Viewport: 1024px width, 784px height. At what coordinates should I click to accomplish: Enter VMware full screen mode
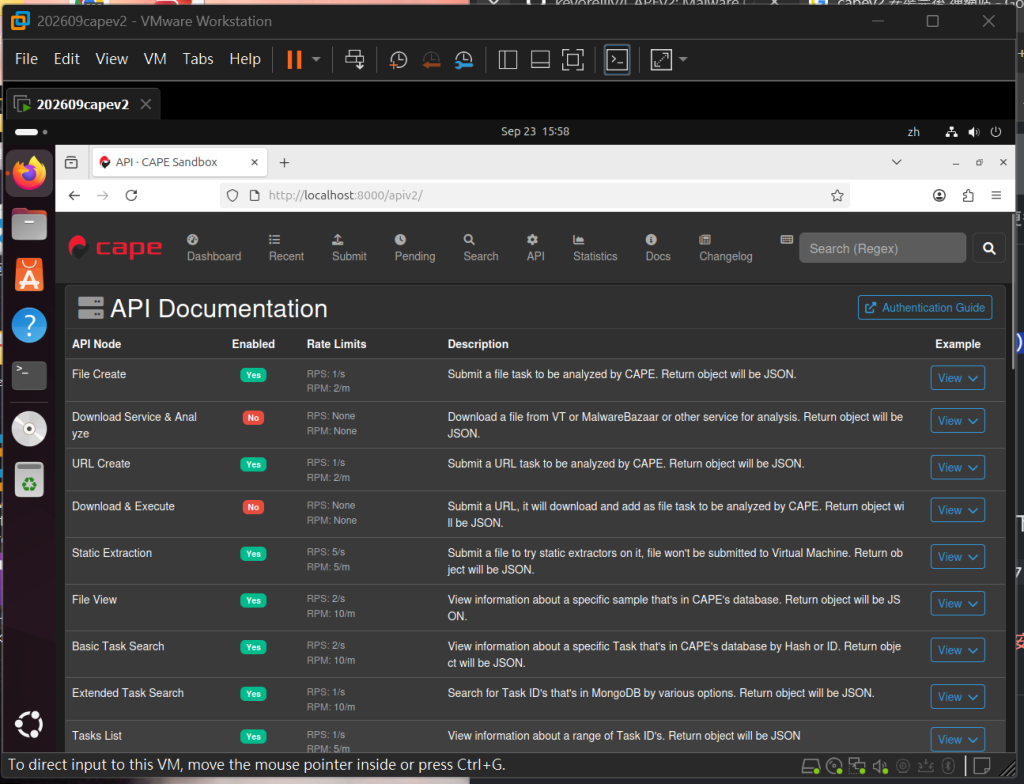pos(573,60)
